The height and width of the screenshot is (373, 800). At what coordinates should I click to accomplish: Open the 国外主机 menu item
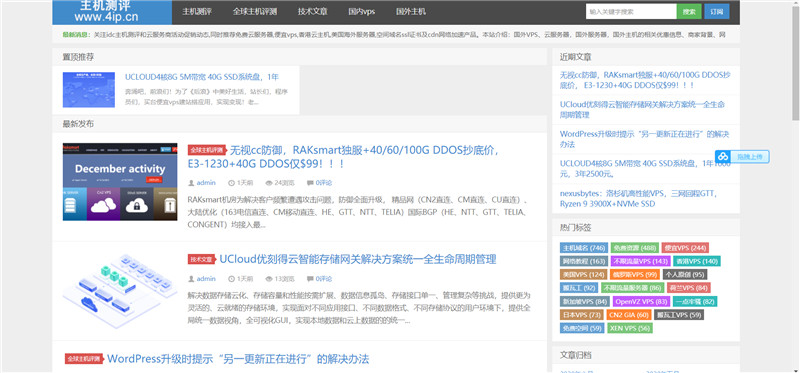coord(411,12)
